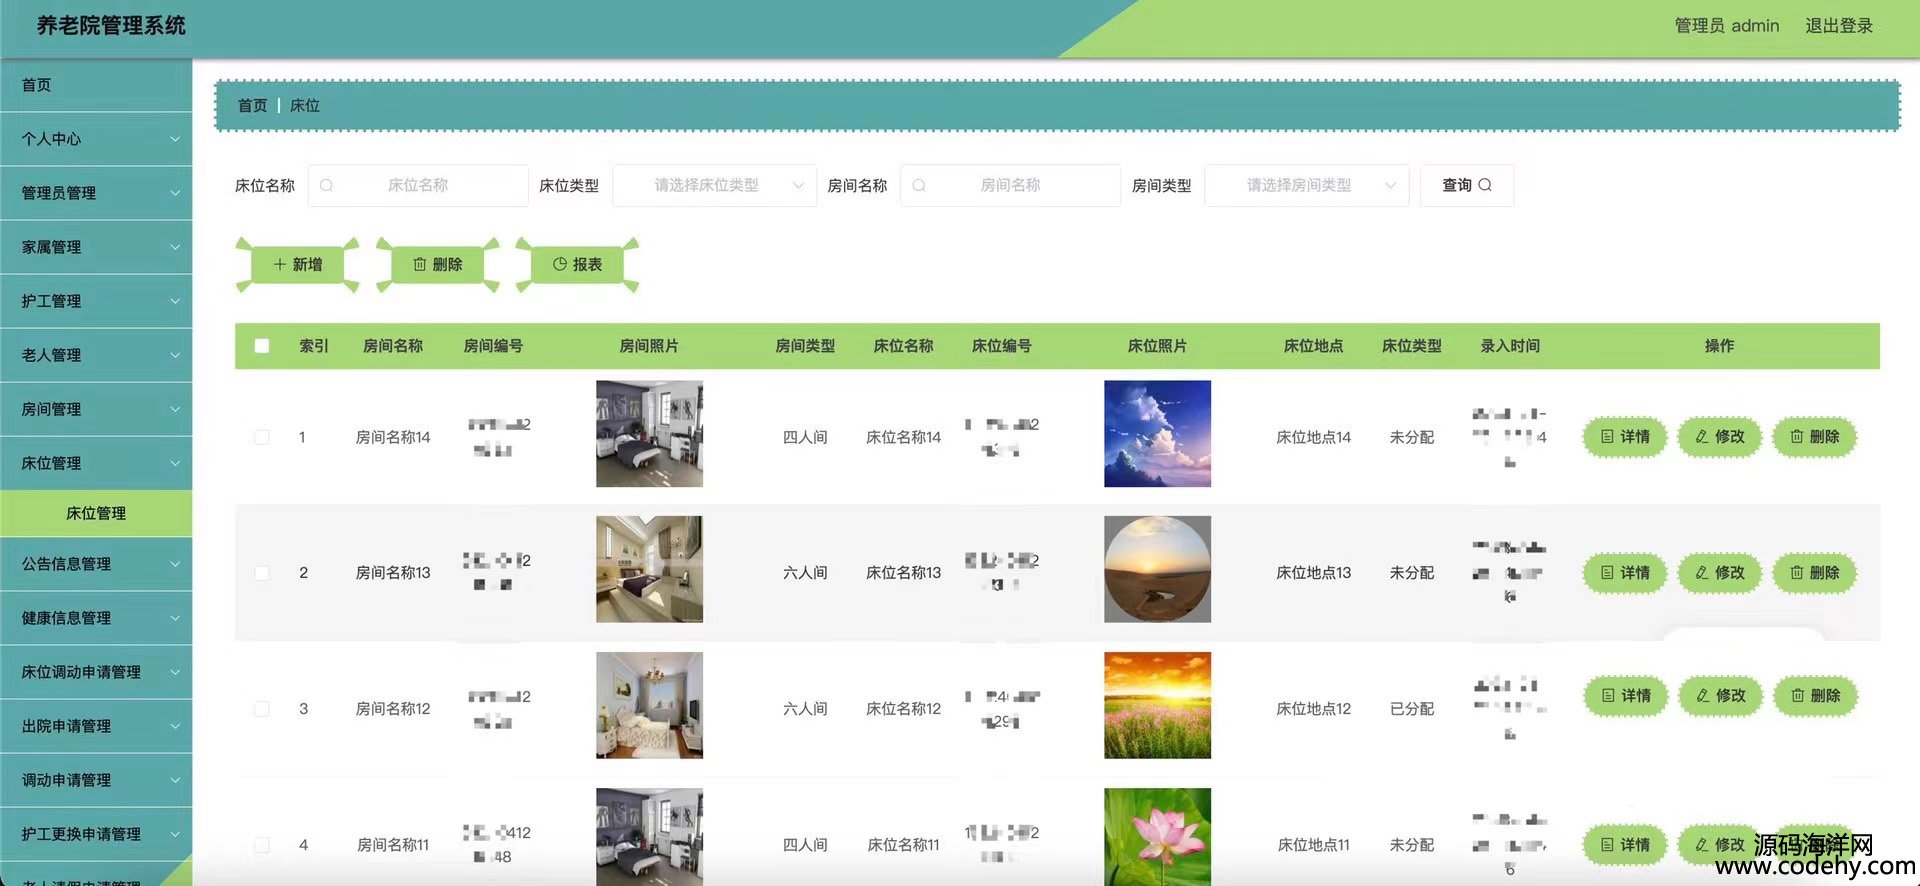Toggle the select-all checkbox in table header
Viewport: 1920px width, 886px height.
[x=262, y=346]
